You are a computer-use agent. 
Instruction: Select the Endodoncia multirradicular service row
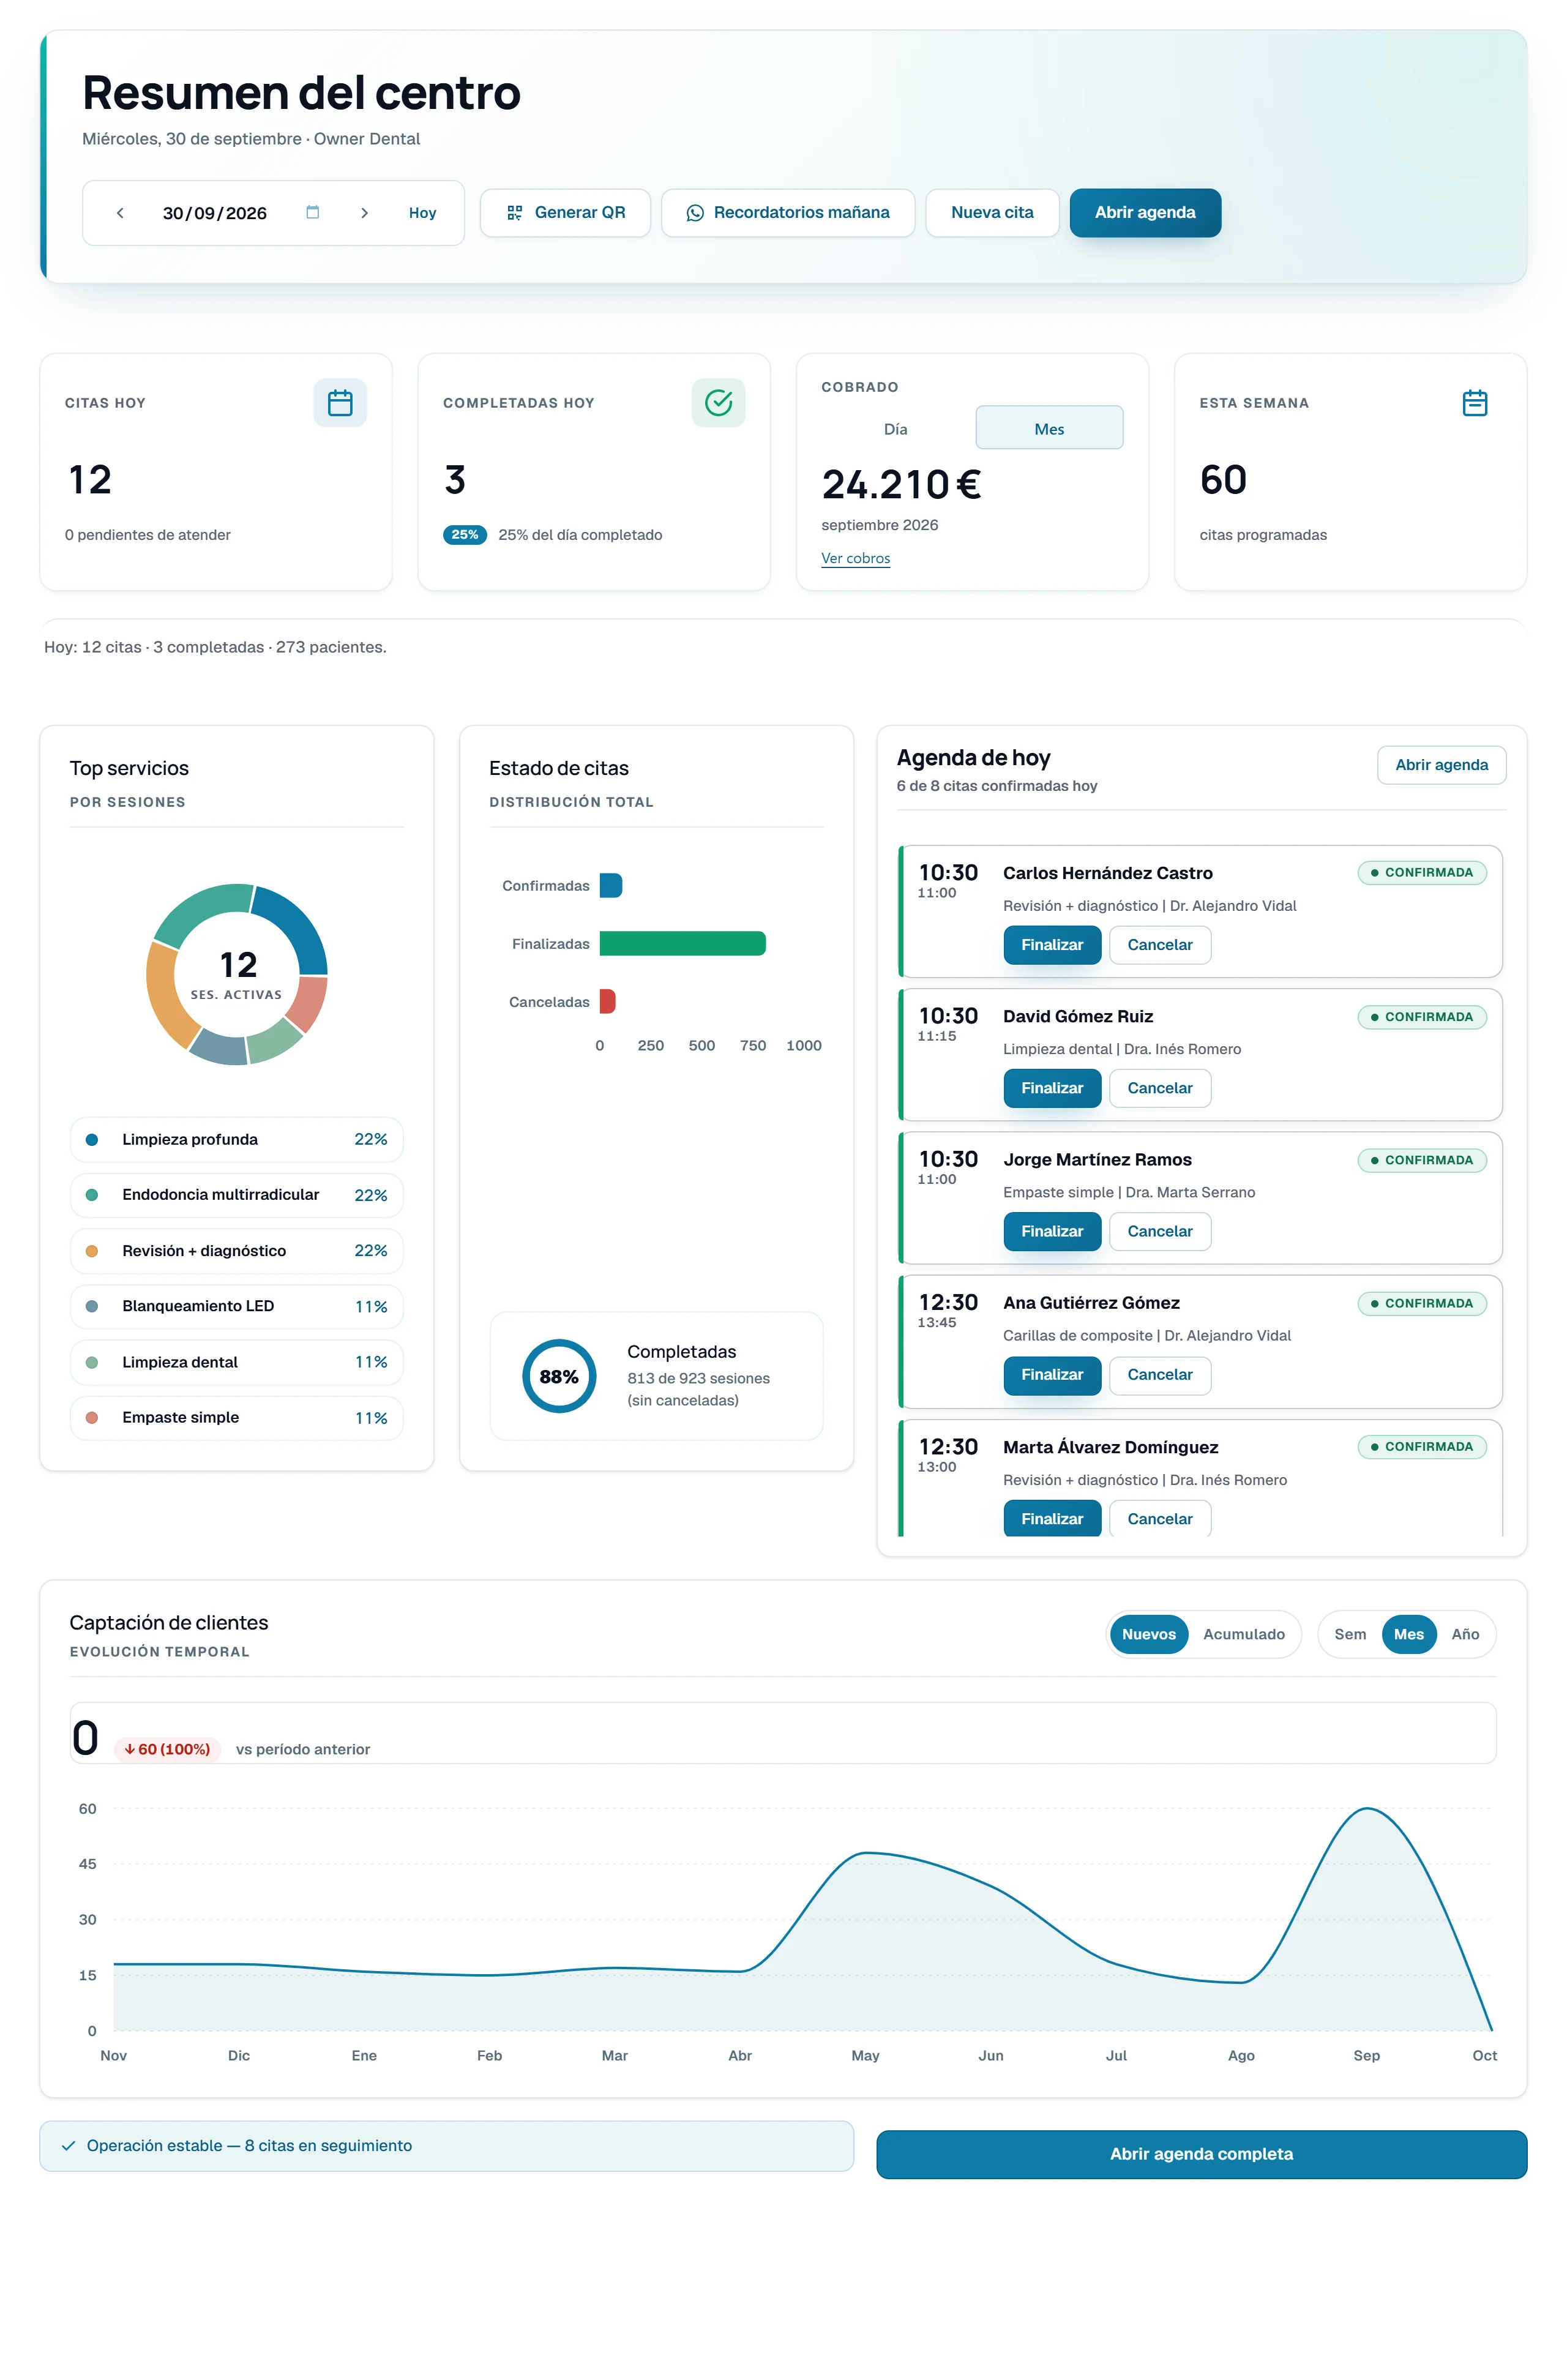coord(237,1195)
